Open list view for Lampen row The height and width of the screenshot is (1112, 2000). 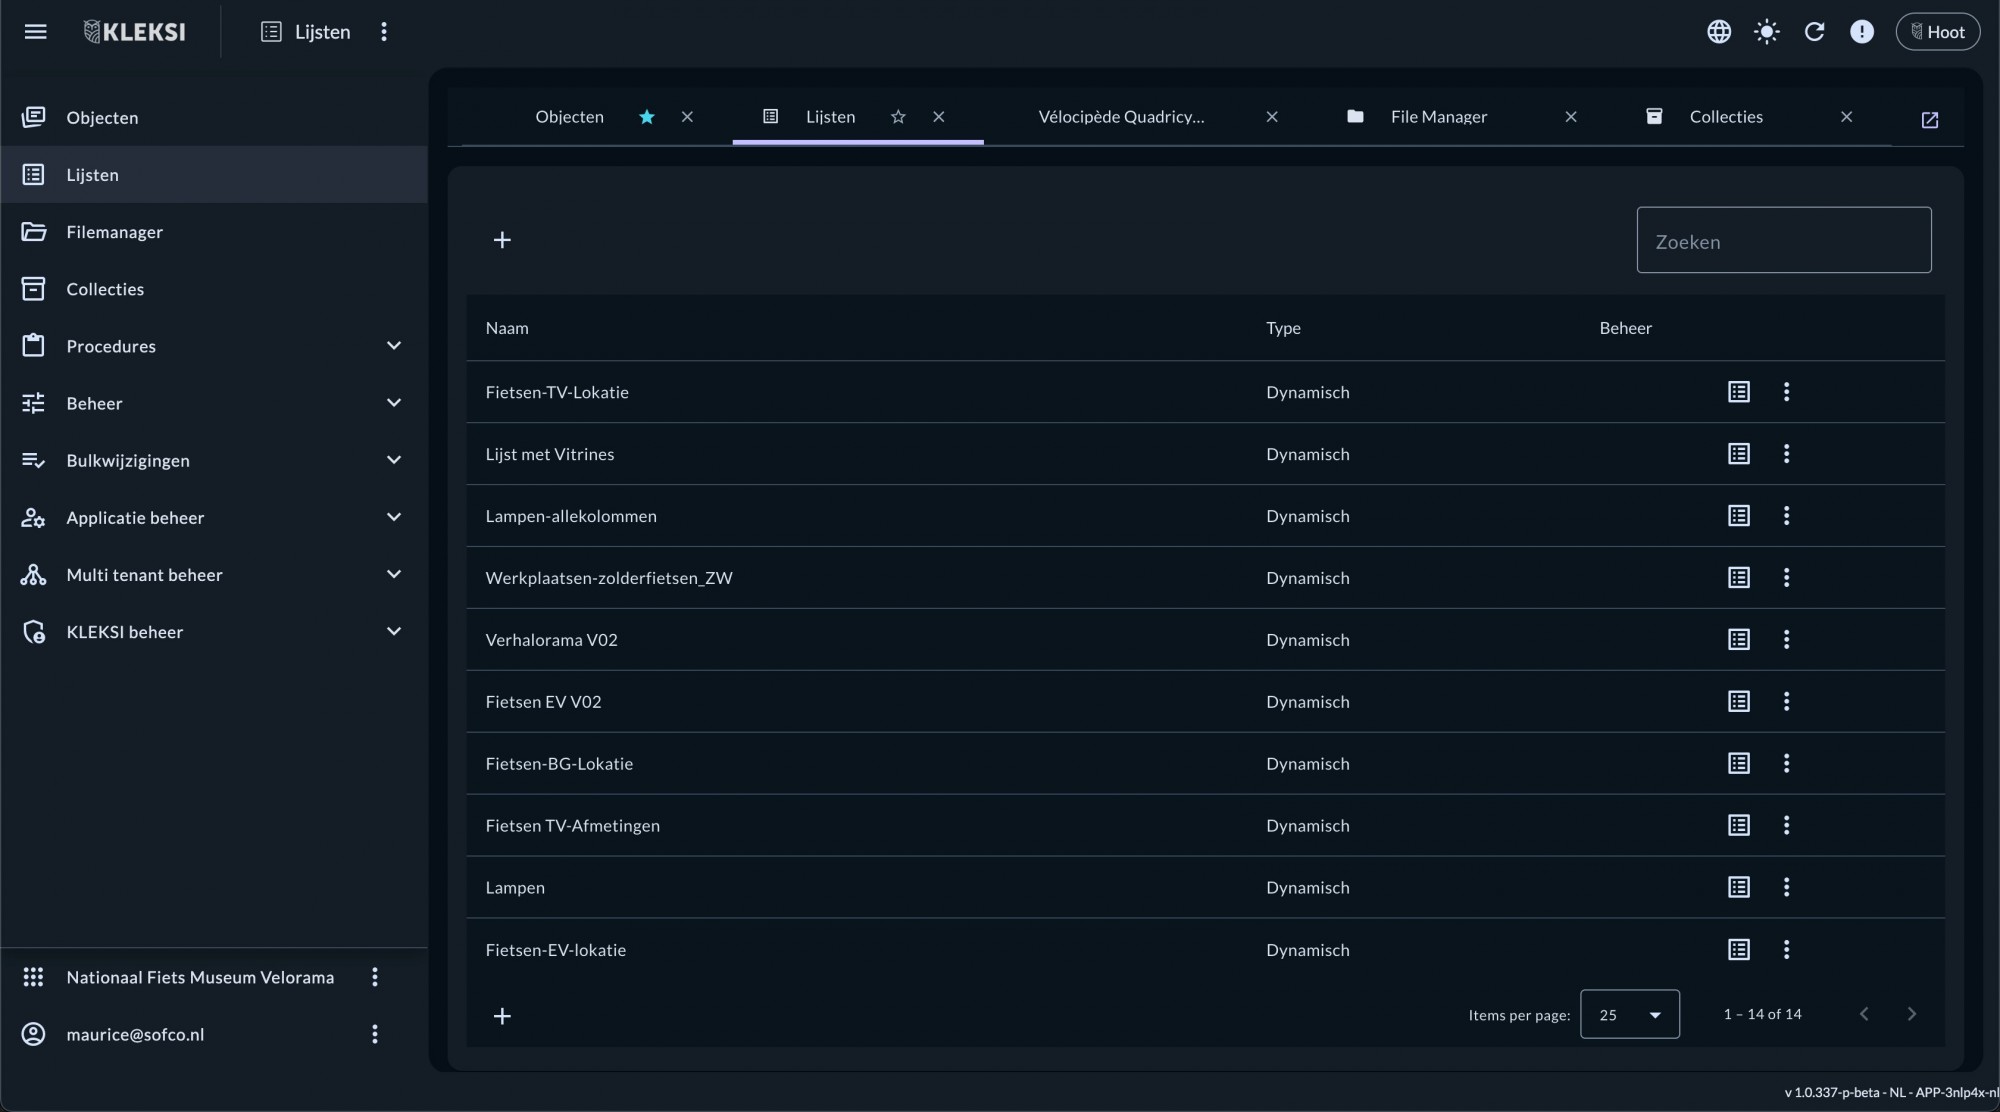click(x=1739, y=888)
